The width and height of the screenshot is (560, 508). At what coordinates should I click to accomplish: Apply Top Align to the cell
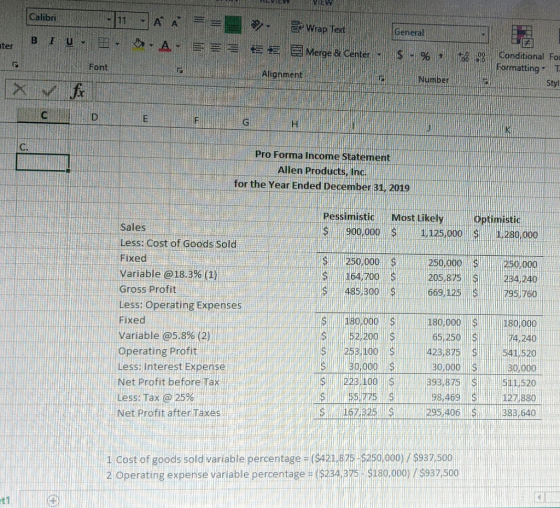(x=199, y=21)
